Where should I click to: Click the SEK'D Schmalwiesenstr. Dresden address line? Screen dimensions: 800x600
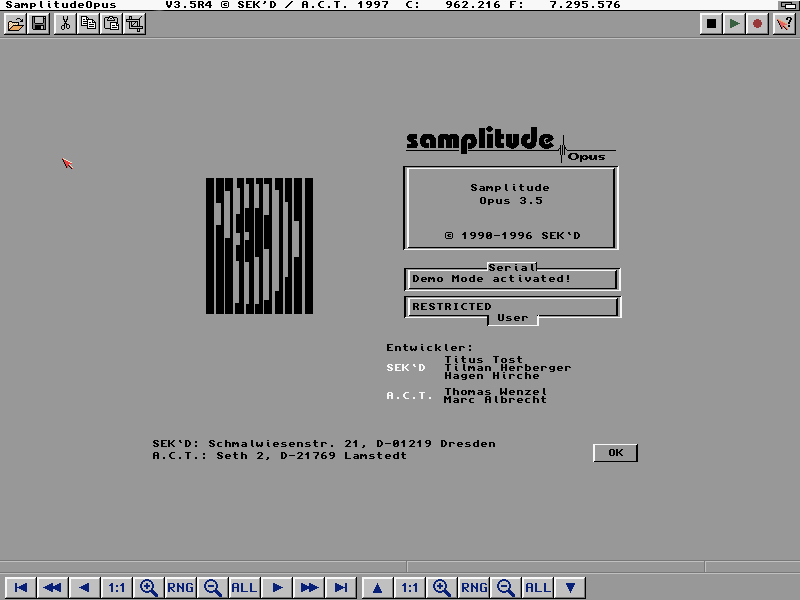pos(323,443)
